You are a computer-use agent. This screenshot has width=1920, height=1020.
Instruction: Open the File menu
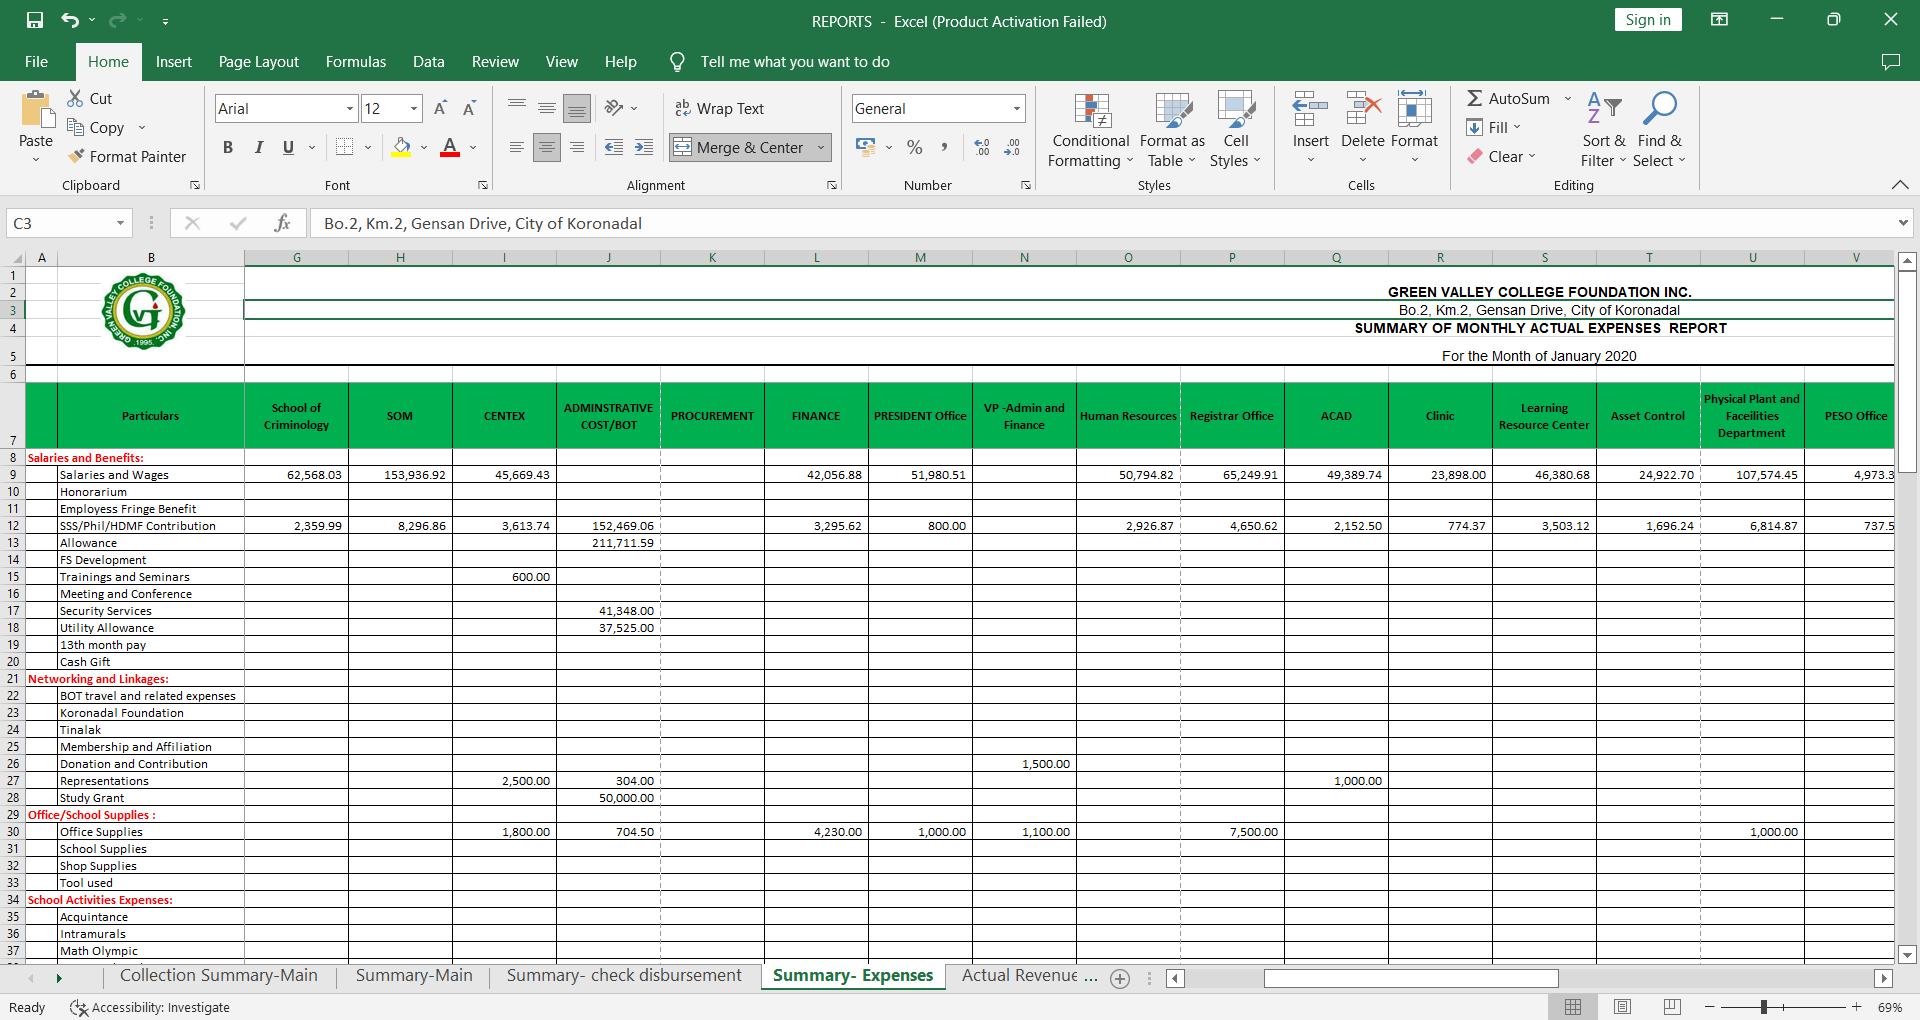coord(36,62)
